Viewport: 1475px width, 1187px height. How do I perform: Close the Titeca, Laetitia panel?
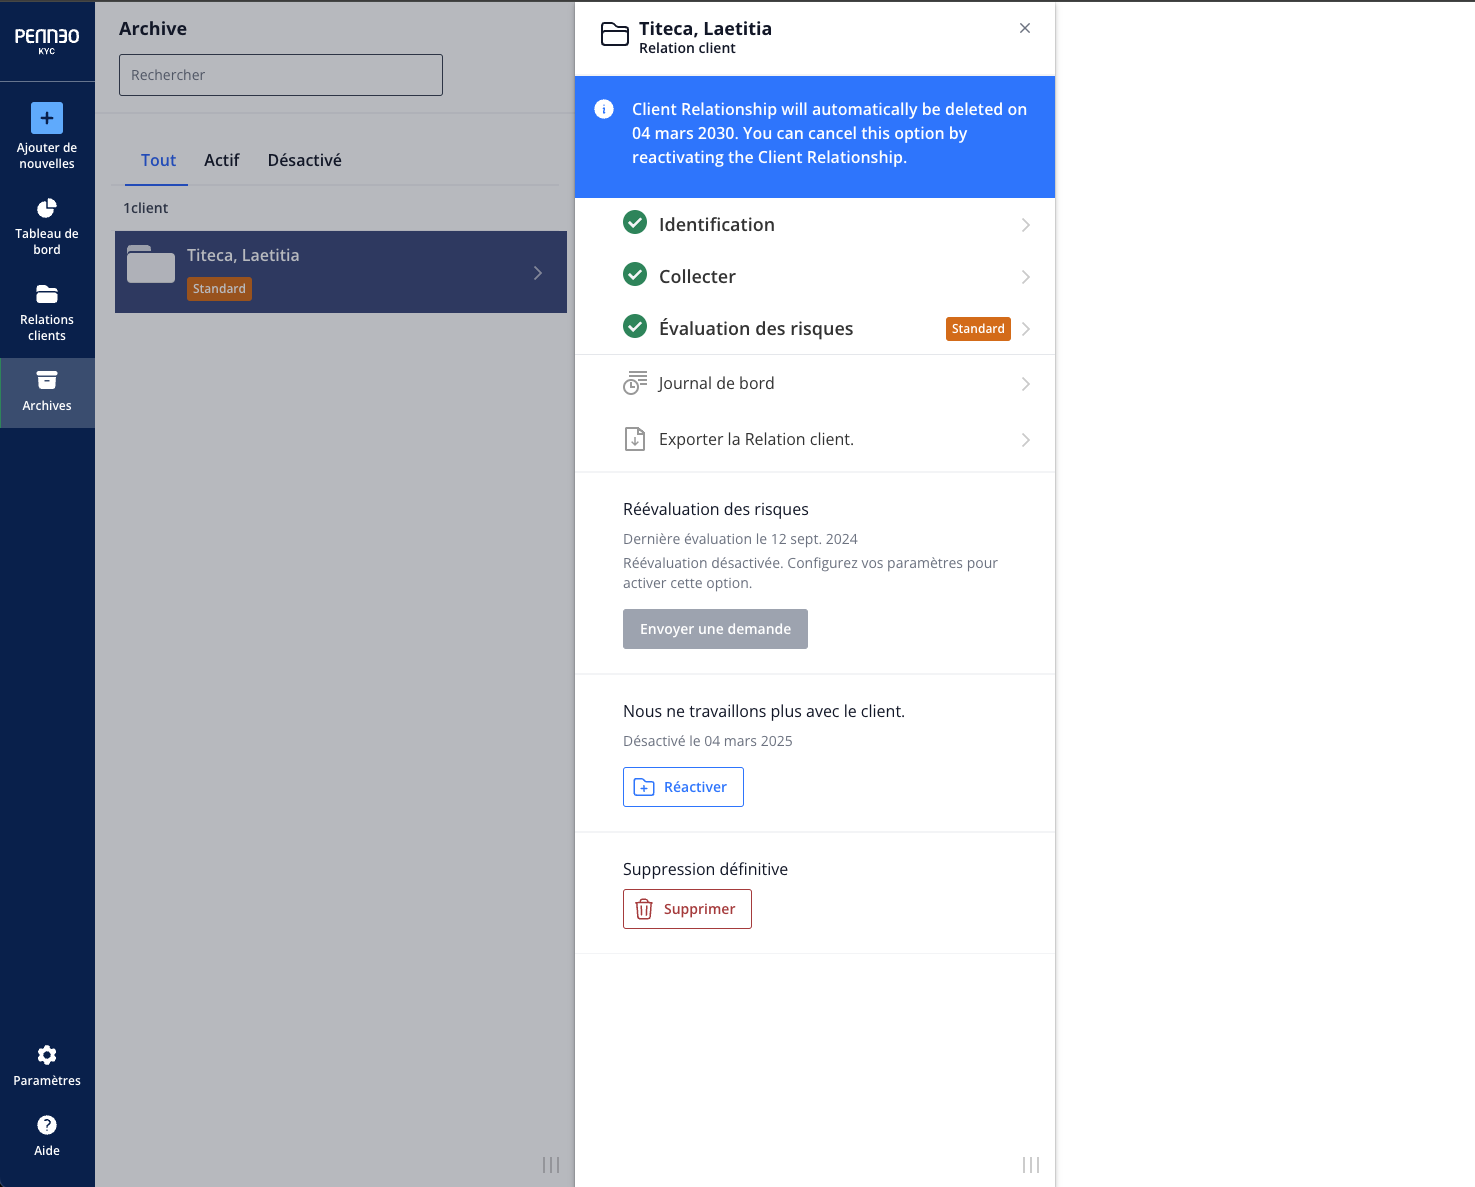click(x=1025, y=28)
